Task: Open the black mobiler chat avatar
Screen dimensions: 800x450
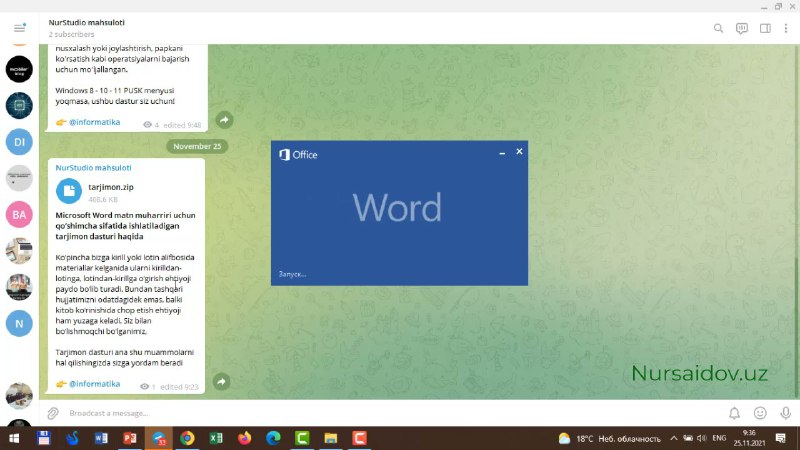Action: coord(19,69)
